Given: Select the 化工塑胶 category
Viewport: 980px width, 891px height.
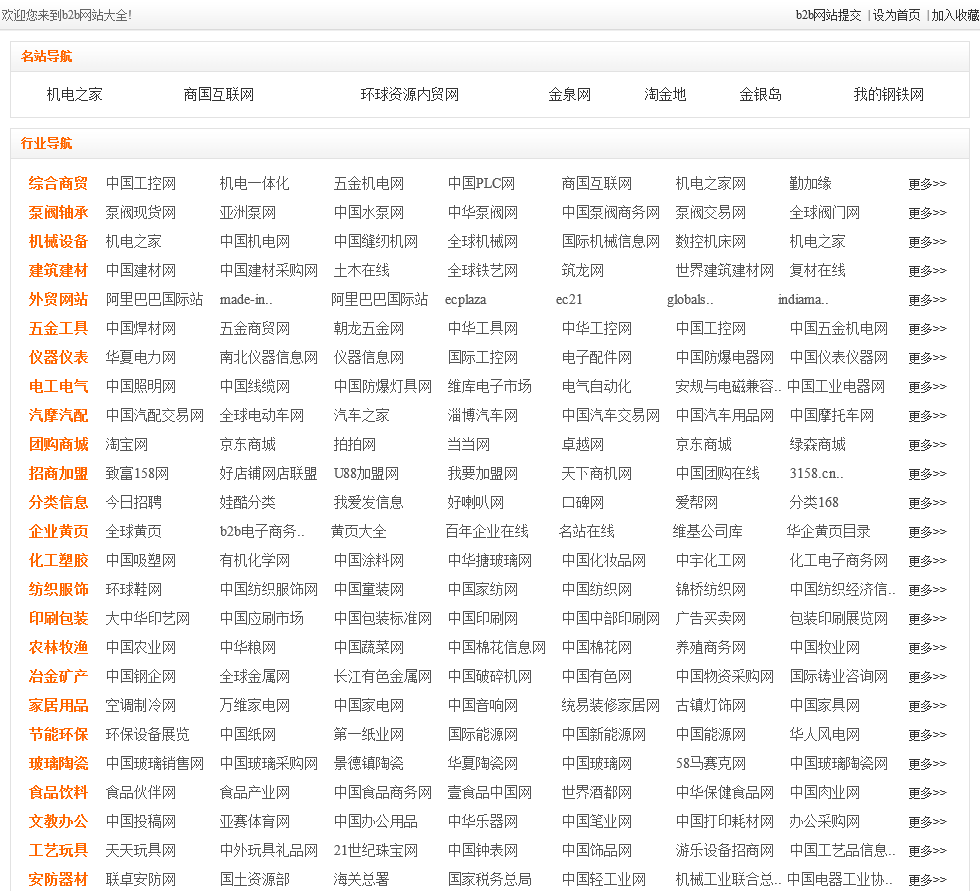Looking at the screenshot, I should click(x=58, y=560).
